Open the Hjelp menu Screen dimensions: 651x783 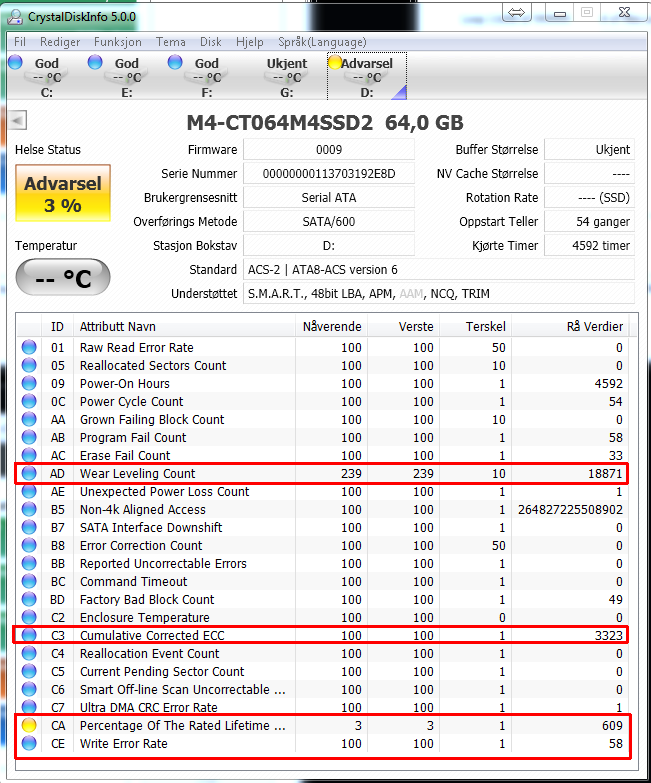pos(250,42)
